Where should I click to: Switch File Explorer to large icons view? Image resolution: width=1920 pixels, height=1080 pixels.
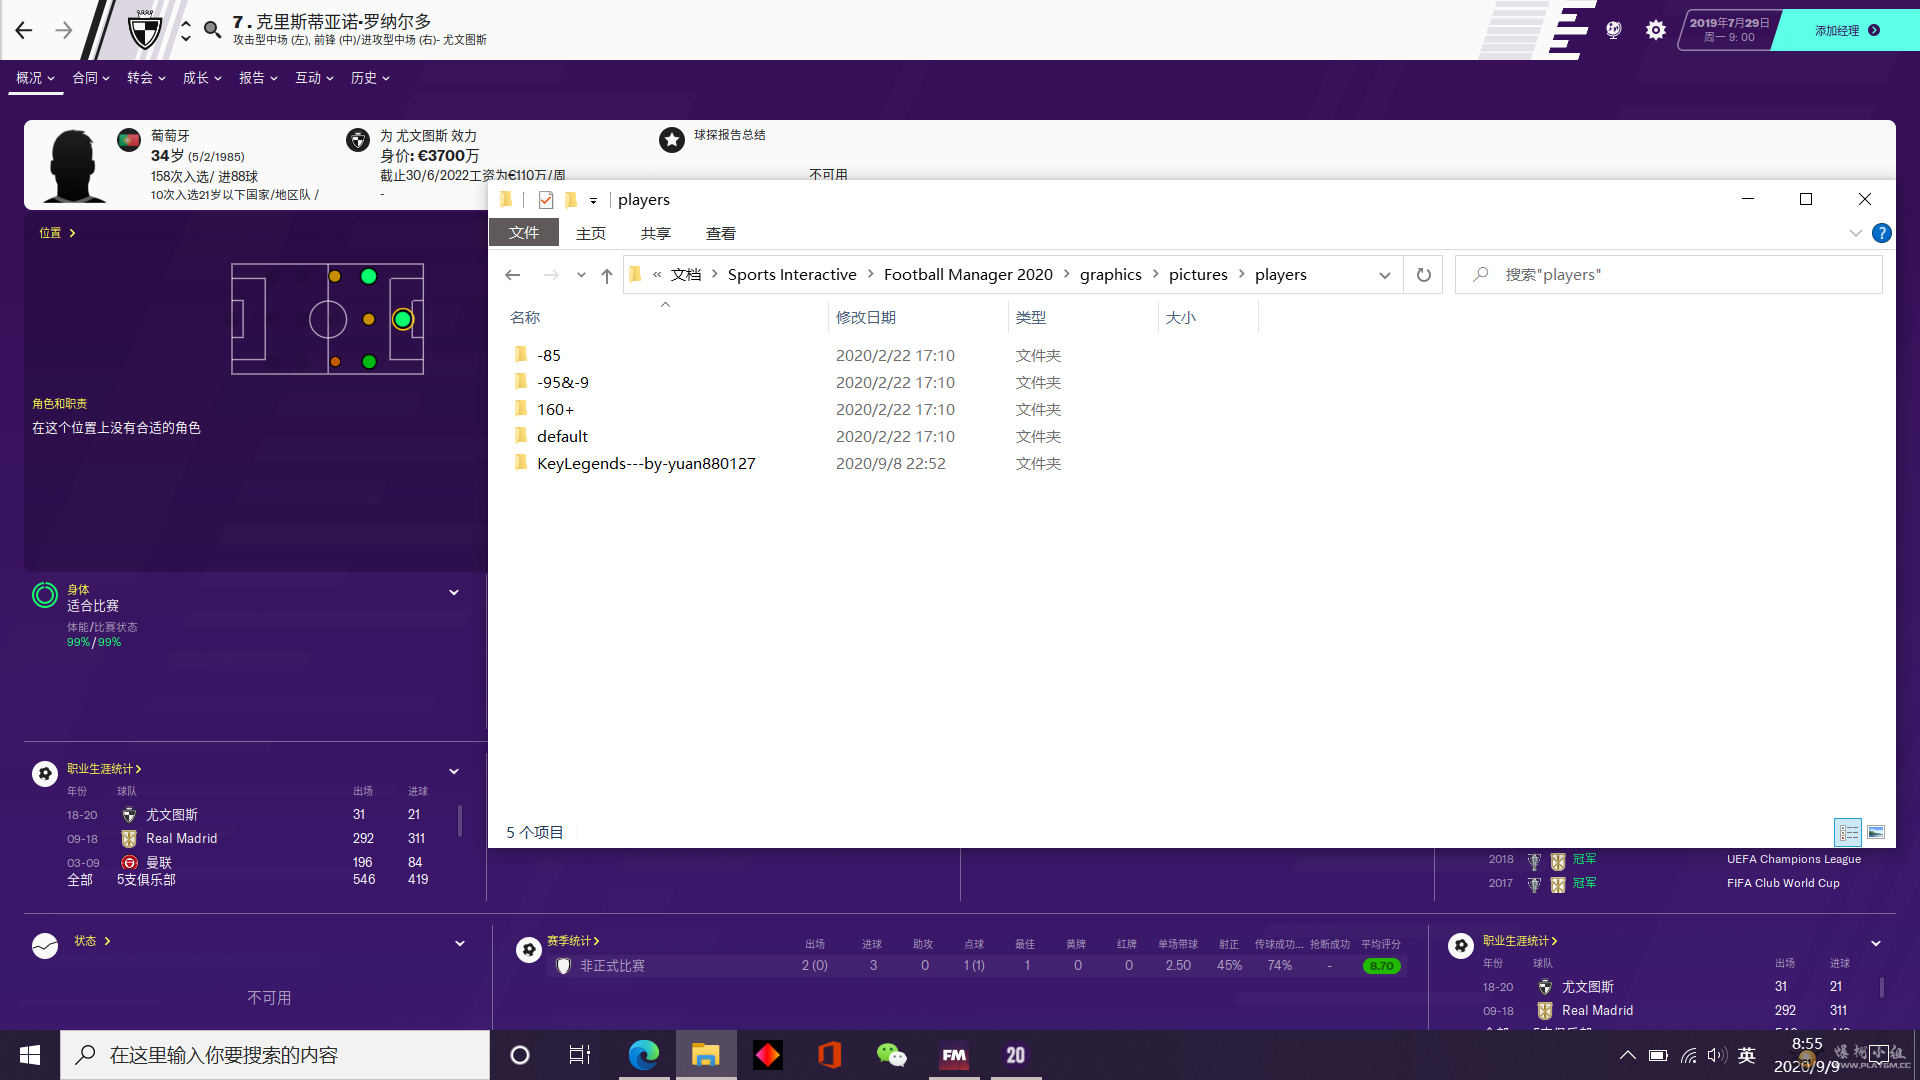1876,832
